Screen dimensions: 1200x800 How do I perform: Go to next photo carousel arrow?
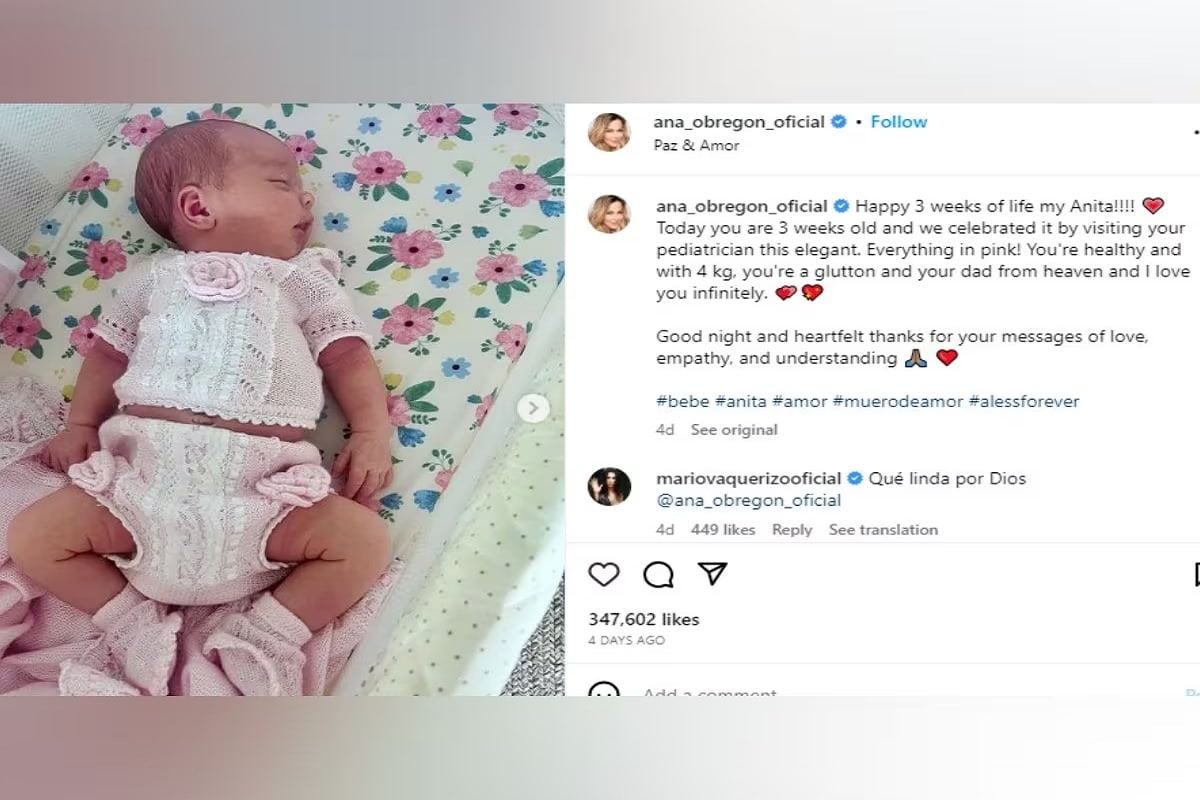533,408
